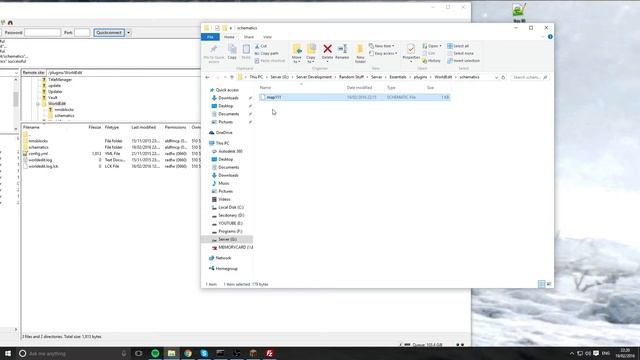Viewport: 640px width, 360px height.
Task: Click Cut in the Clipboard group
Action: click(x=261, y=46)
